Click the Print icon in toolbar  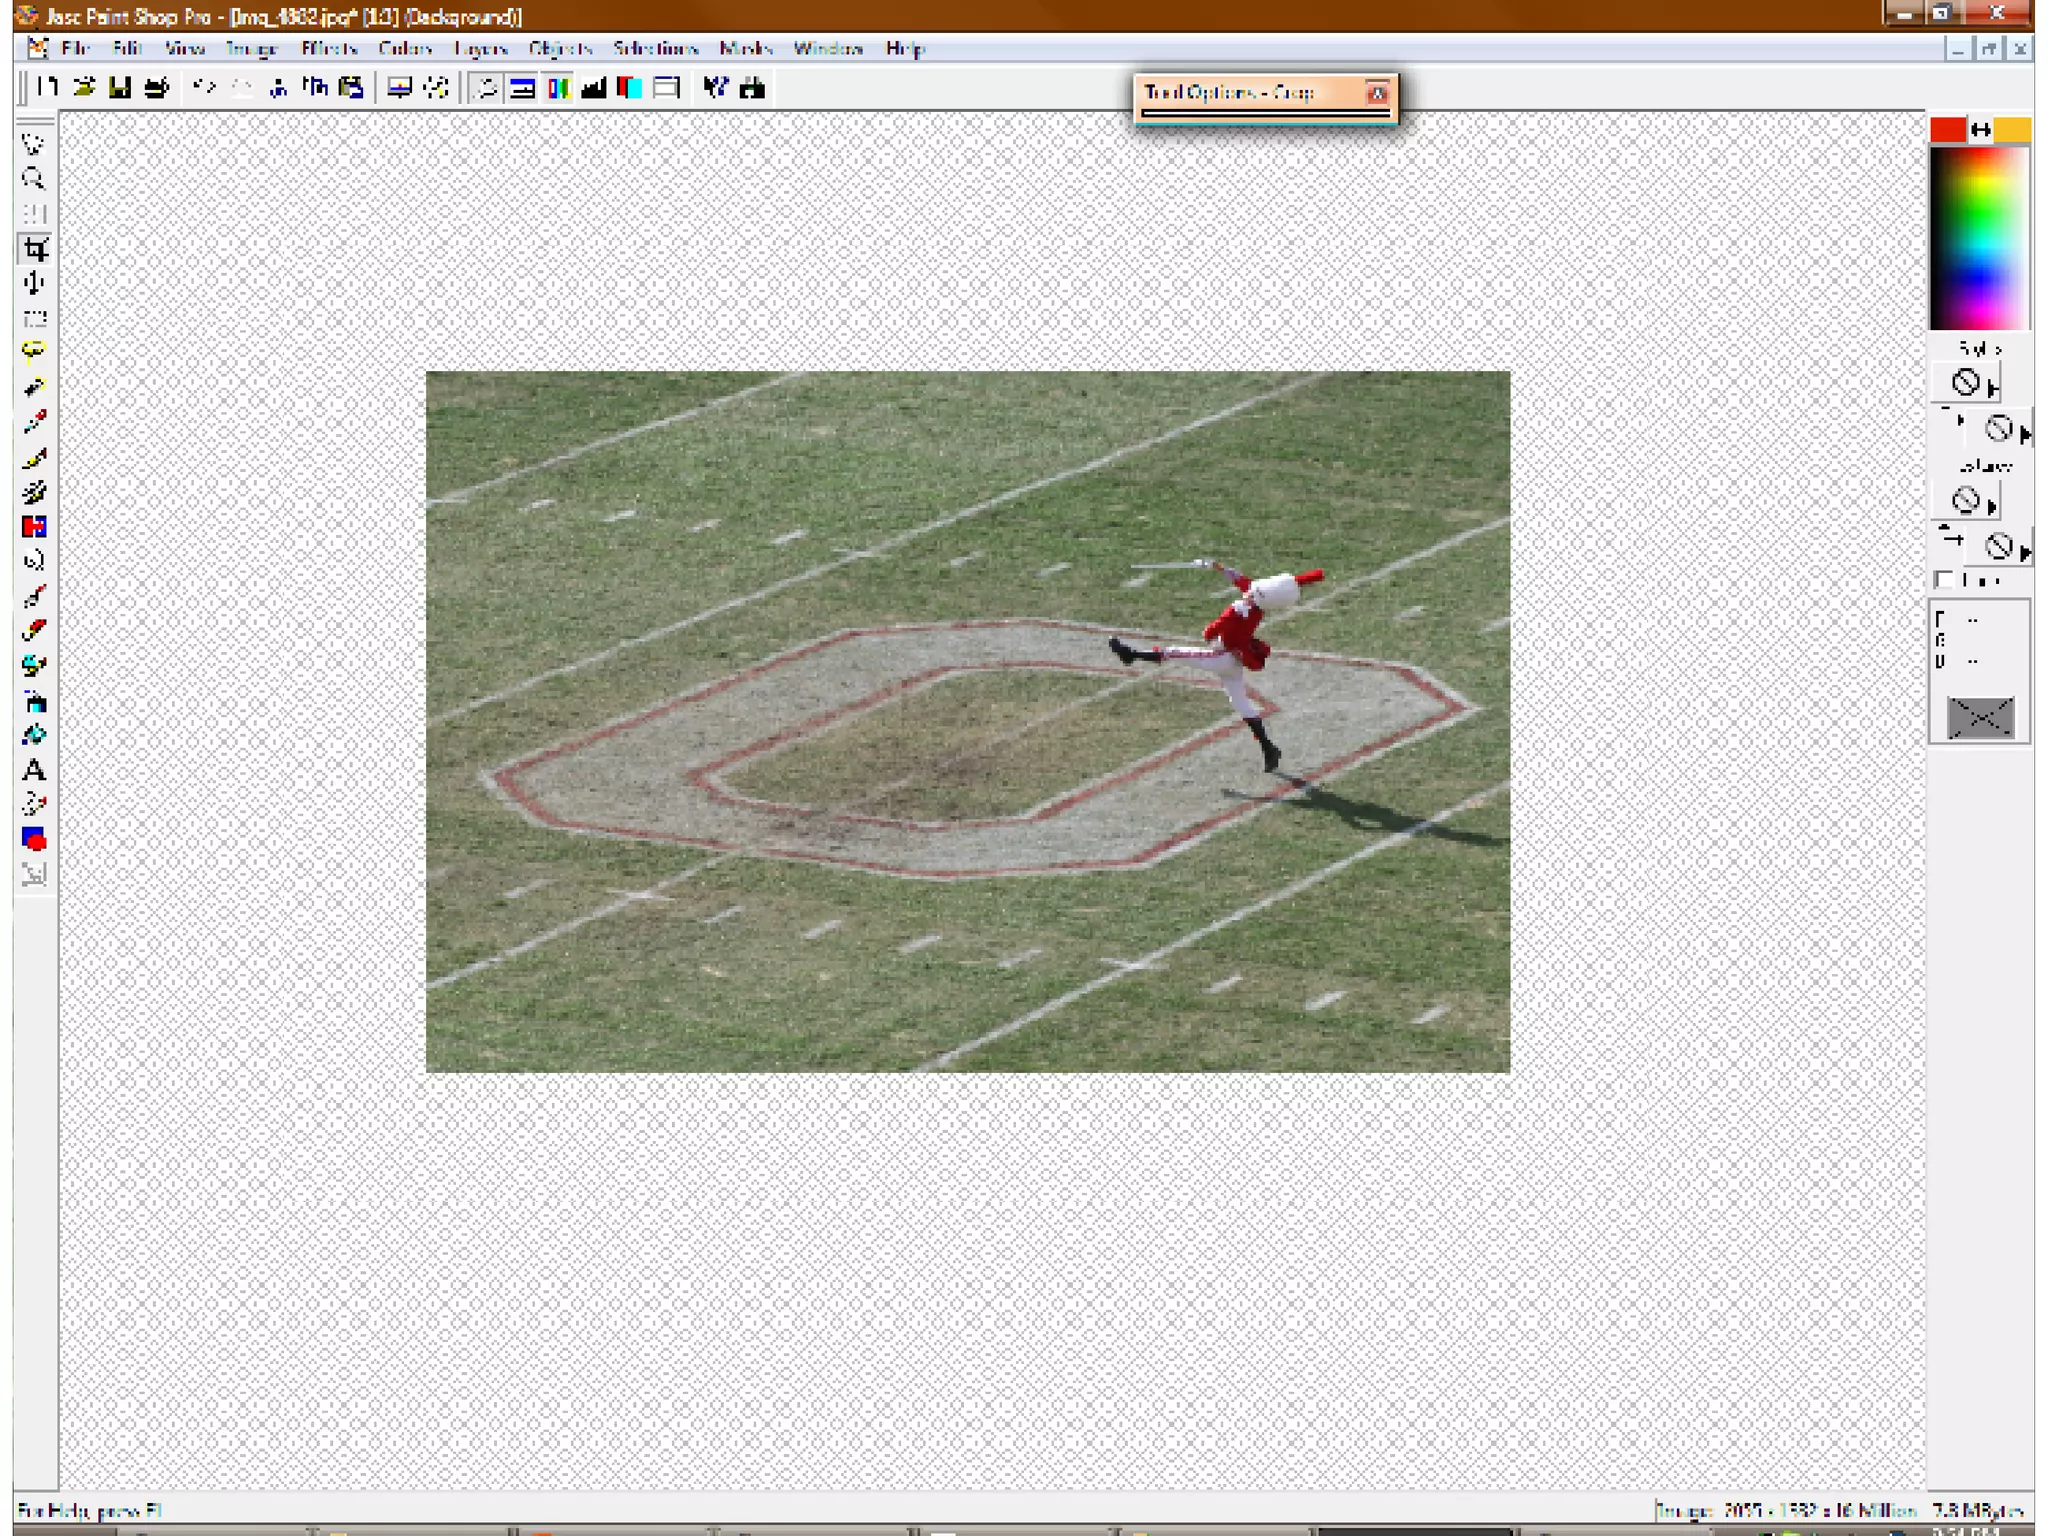[x=156, y=88]
